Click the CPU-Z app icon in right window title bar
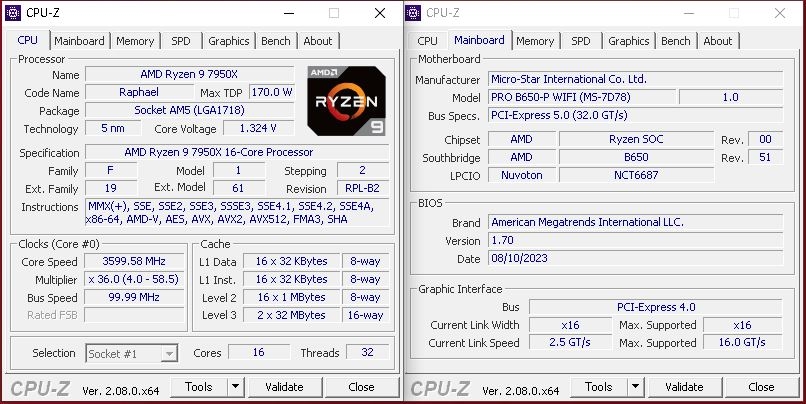Image resolution: width=806 pixels, height=404 pixels. tap(413, 13)
